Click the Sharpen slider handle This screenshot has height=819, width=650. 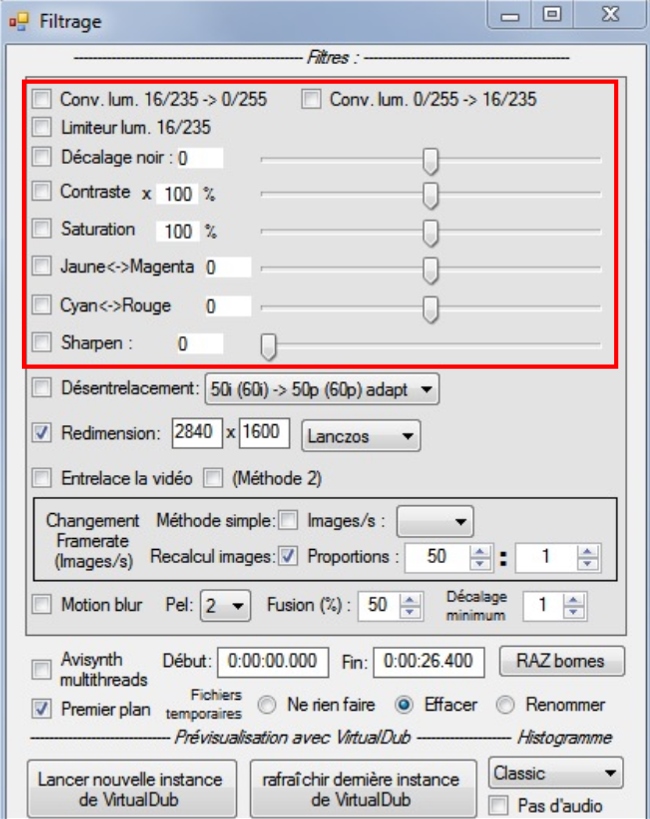pos(269,347)
